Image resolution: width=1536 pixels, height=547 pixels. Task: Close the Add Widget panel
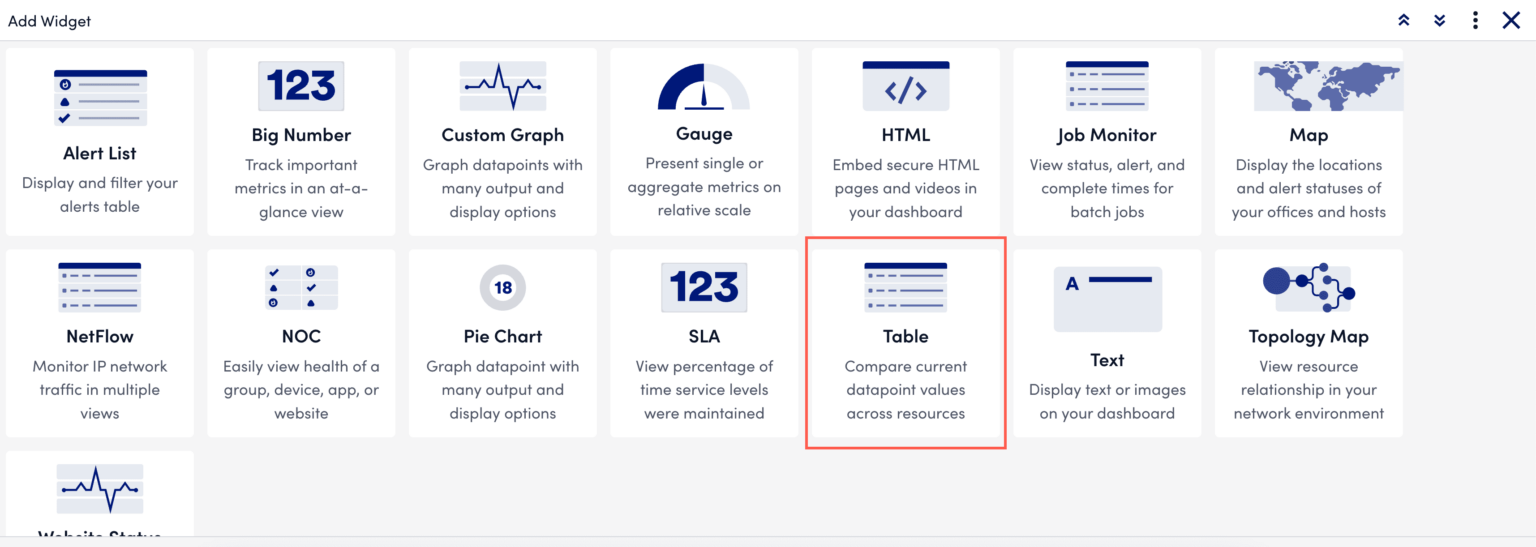(1511, 20)
